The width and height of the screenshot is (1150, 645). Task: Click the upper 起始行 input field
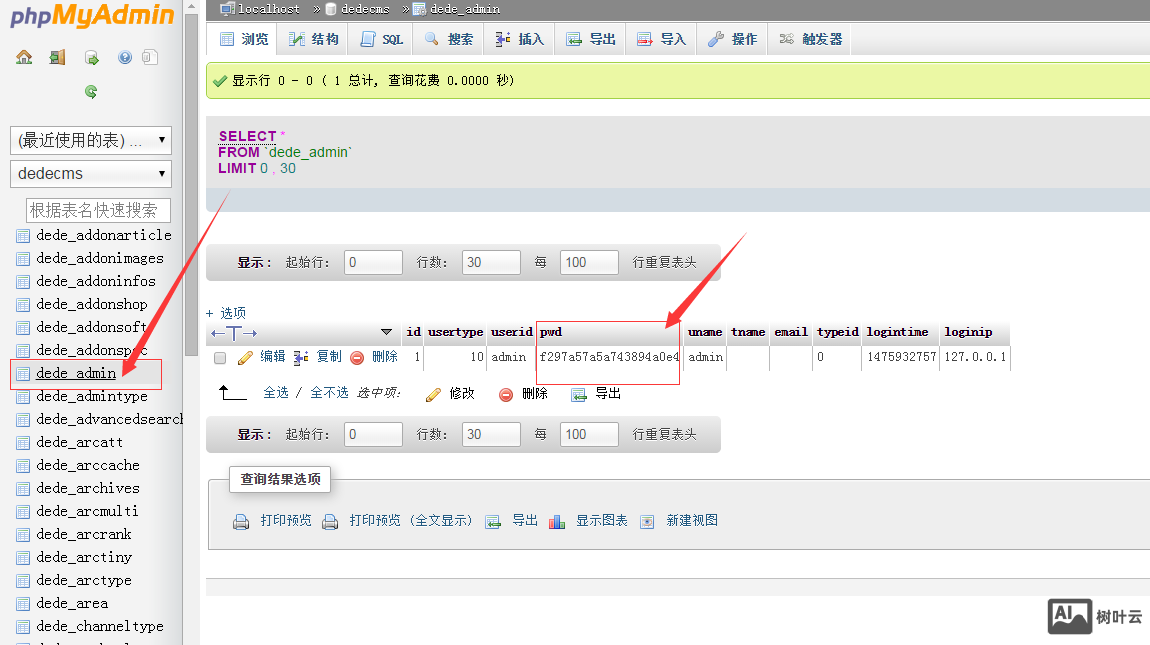click(x=373, y=263)
